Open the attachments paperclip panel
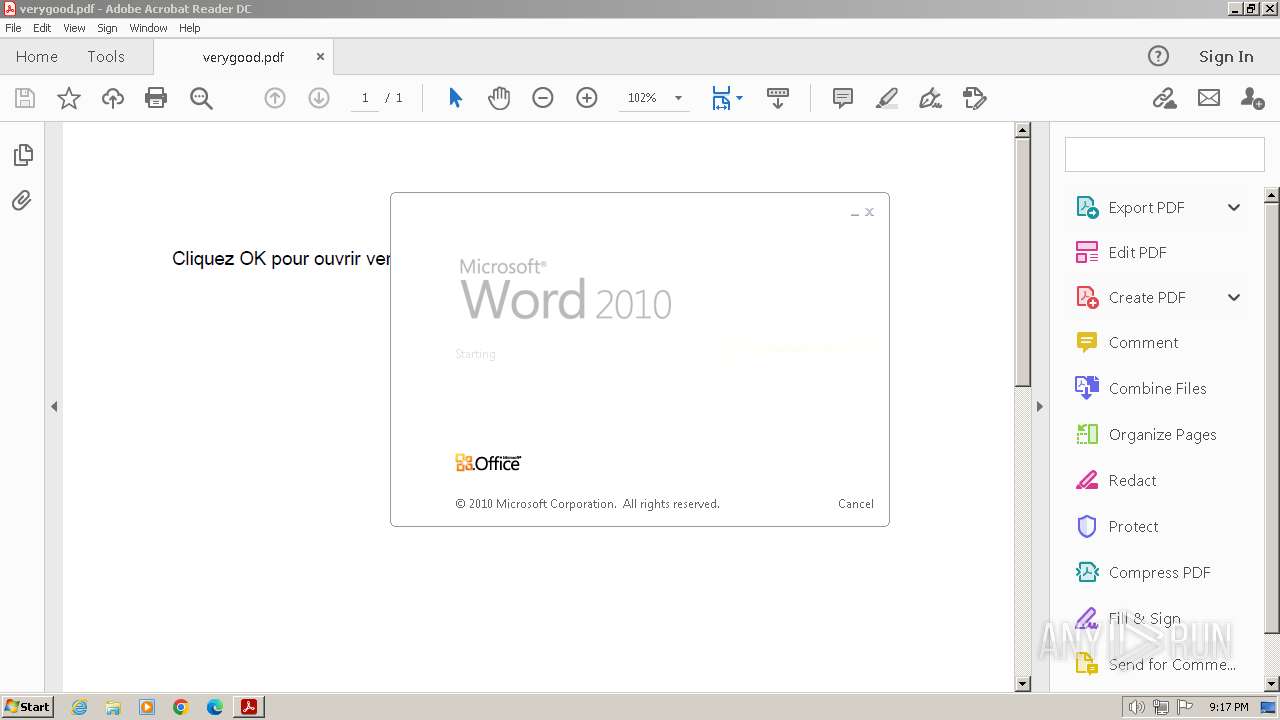1280x720 pixels. point(22,201)
